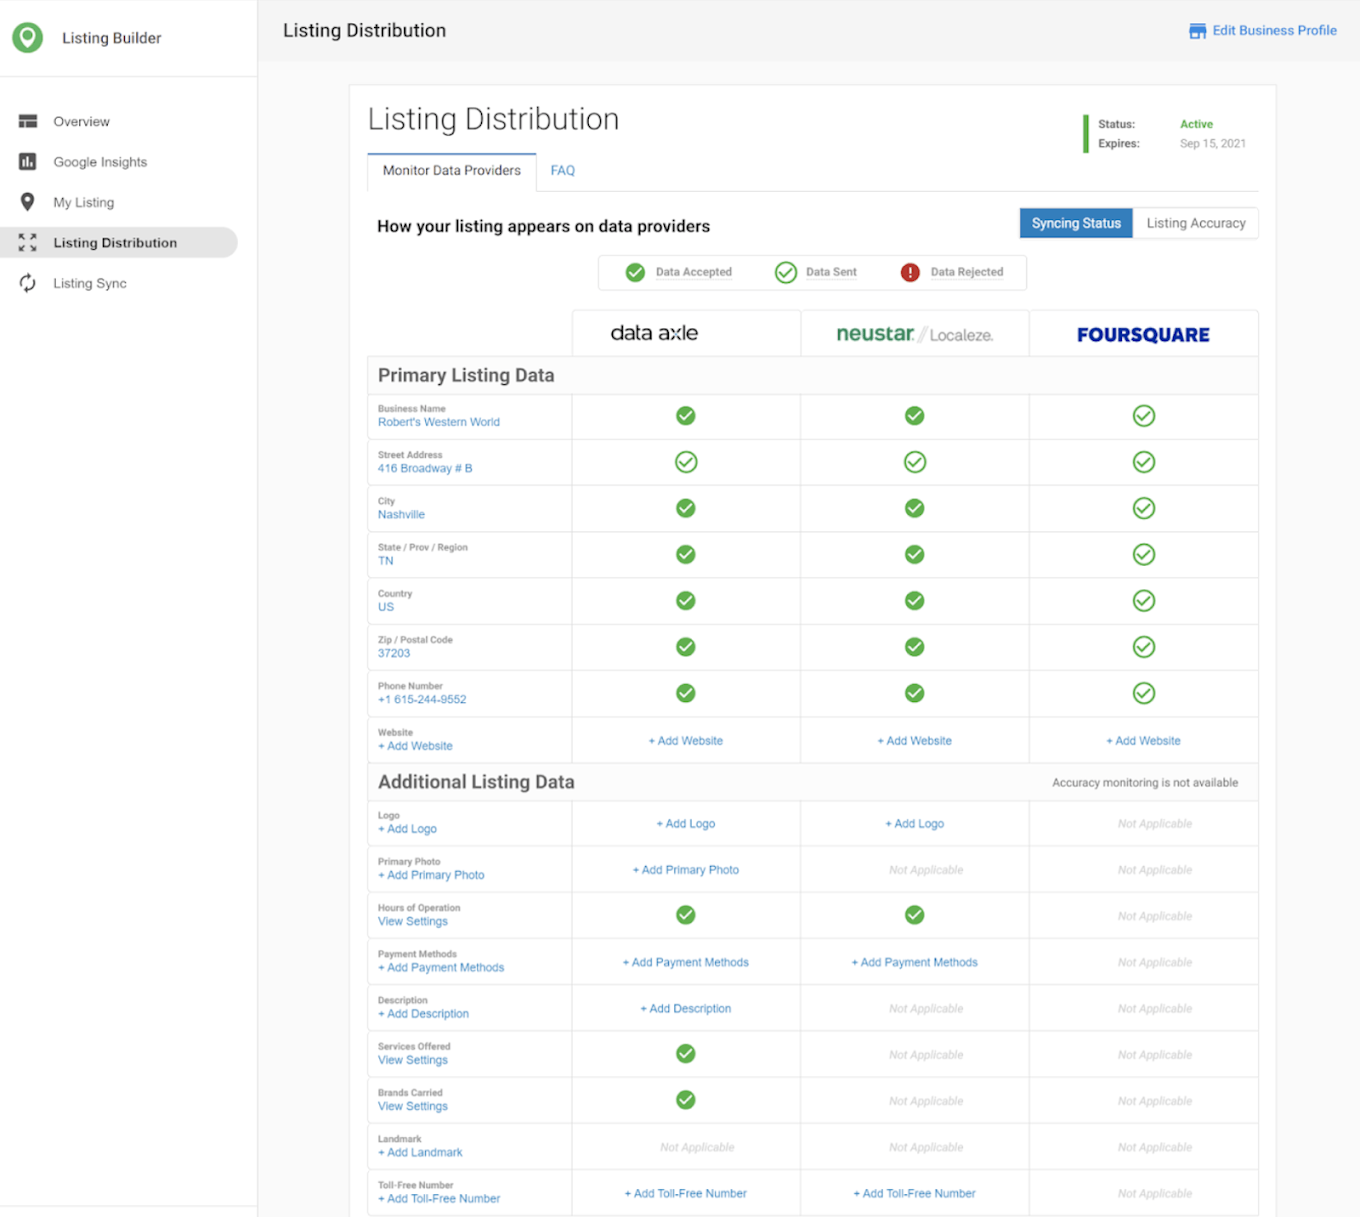Go to Overview in the sidebar
Image resolution: width=1360 pixels, height=1217 pixels.
[82, 122]
